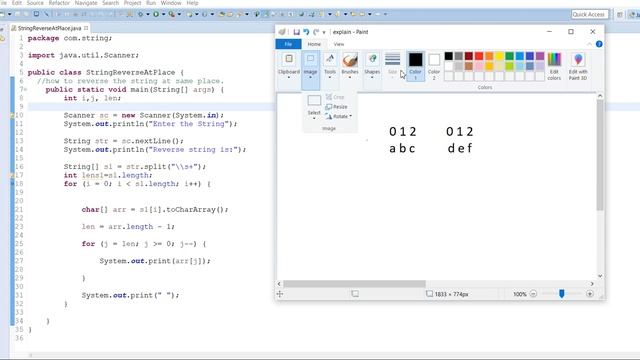
Task: Click the zoom in plus button in Paint
Action: [x=590, y=294]
